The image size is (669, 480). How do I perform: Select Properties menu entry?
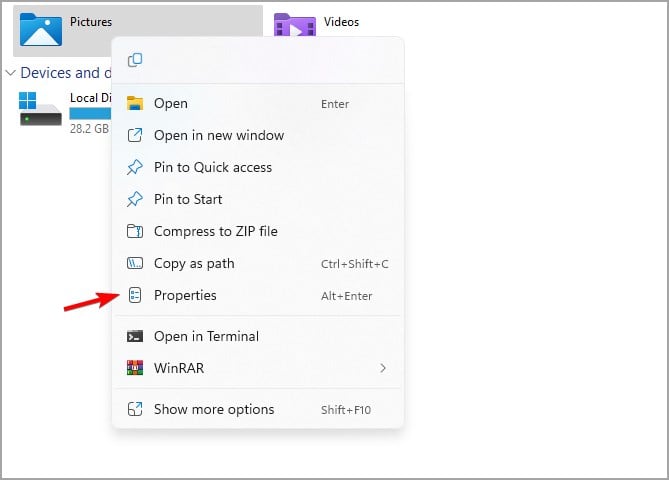pos(185,295)
